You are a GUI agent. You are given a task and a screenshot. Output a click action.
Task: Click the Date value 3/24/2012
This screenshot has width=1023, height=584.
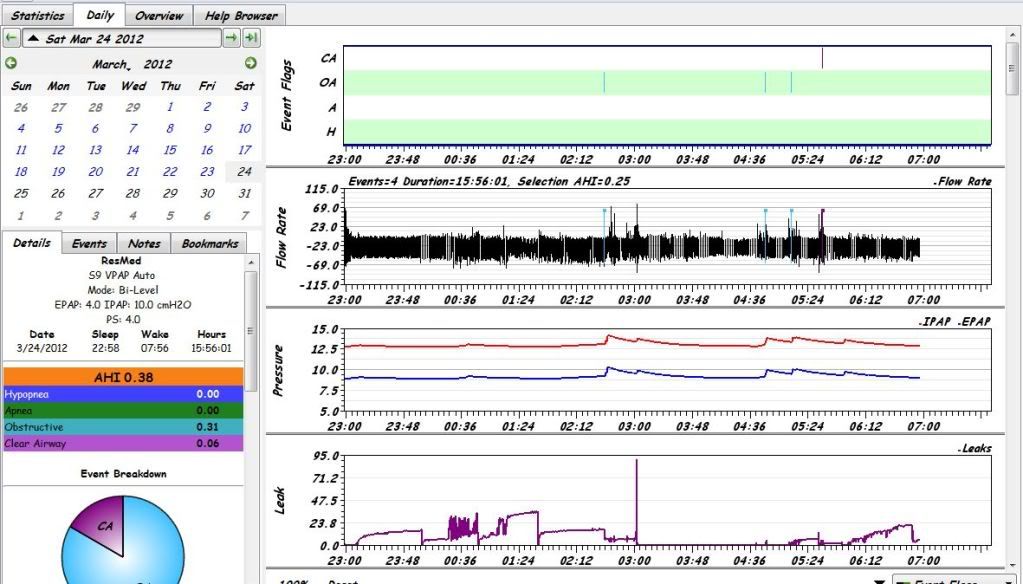click(42, 348)
